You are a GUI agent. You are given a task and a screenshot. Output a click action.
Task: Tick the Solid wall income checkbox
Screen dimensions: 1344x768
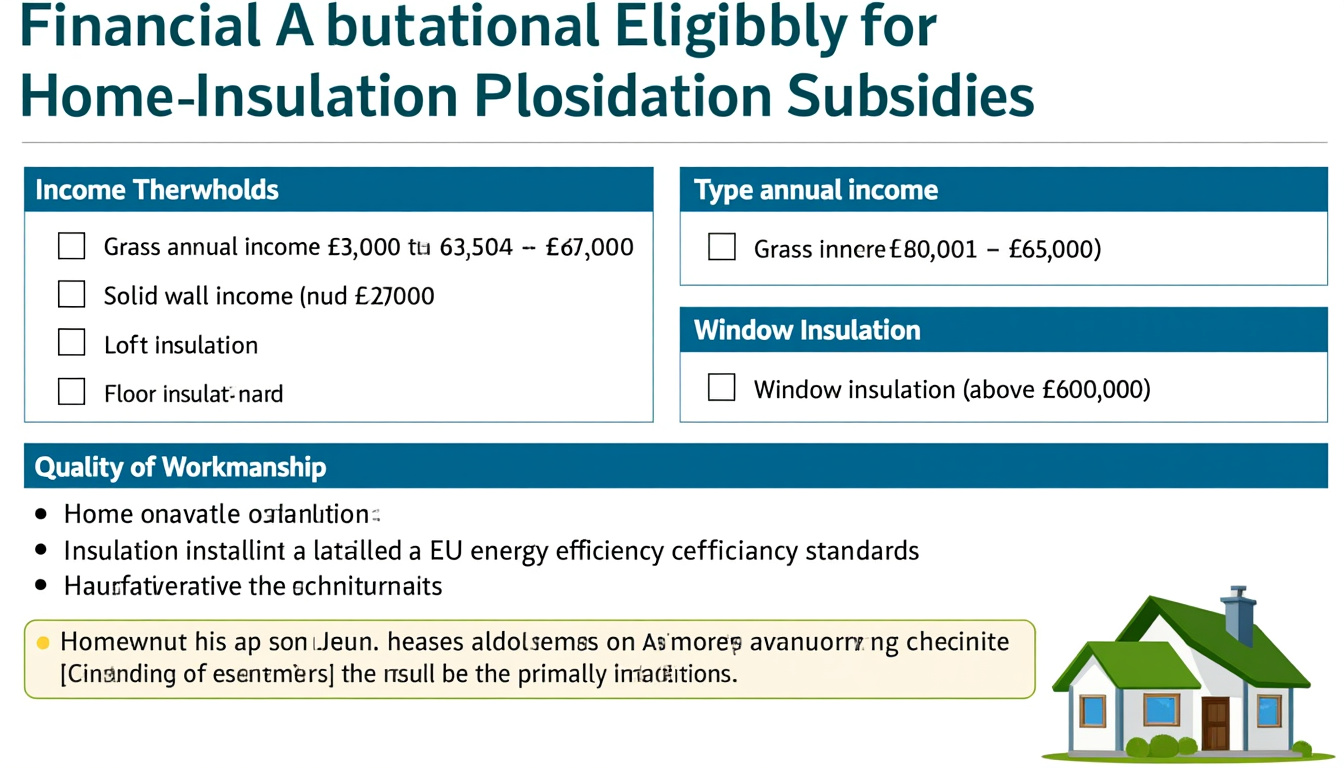point(71,294)
